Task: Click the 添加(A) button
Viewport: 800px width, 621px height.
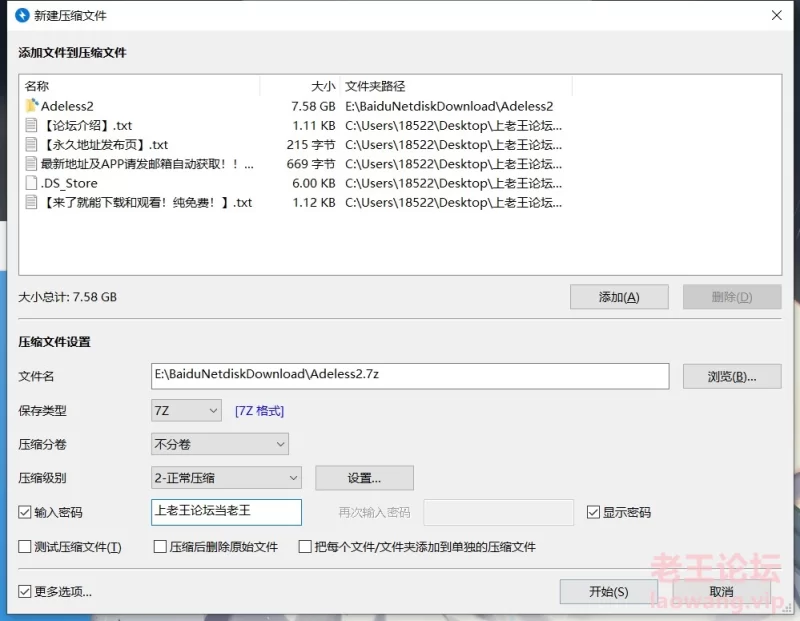Action: tap(619, 296)
